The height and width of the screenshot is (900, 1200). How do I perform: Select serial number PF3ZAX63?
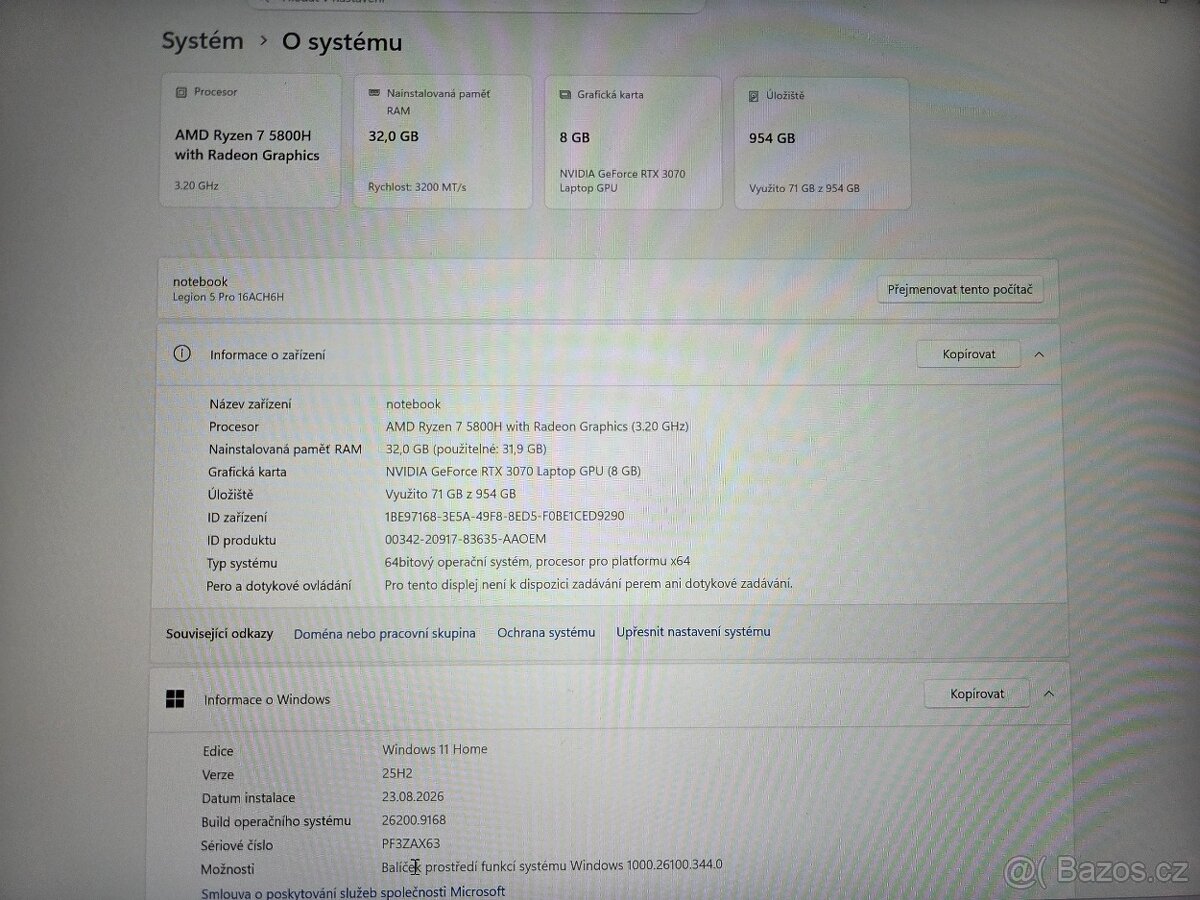[x=411, y=844]
